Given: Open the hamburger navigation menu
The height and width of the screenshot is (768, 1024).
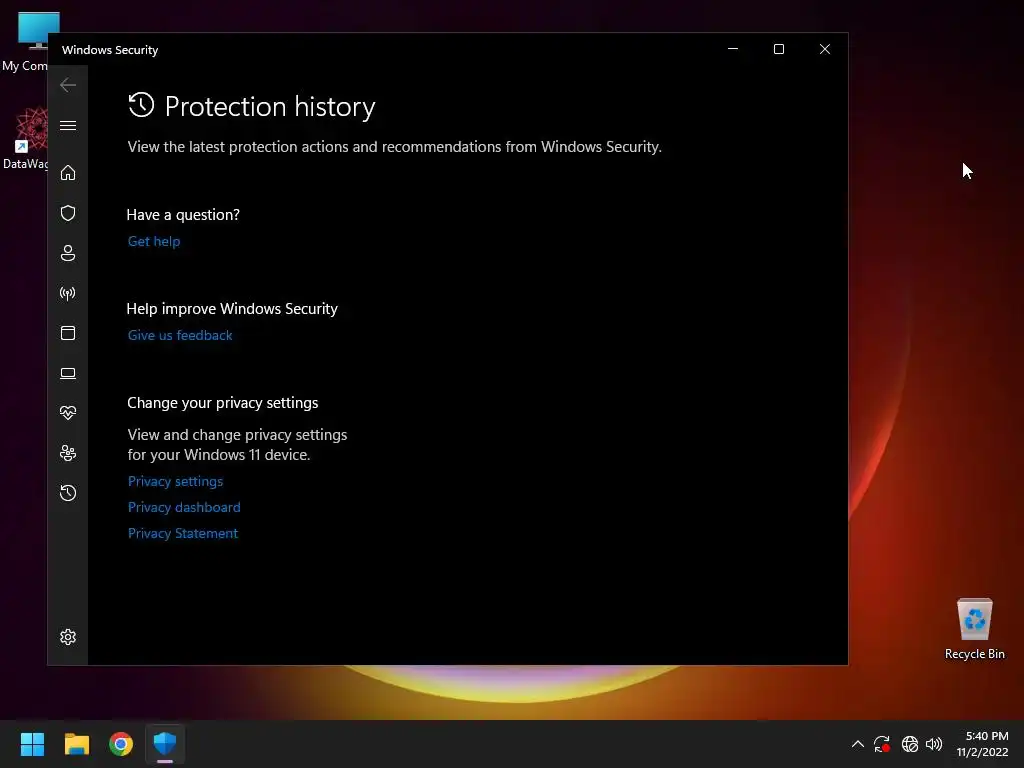Looking at the screenshot, I should 68,125.
